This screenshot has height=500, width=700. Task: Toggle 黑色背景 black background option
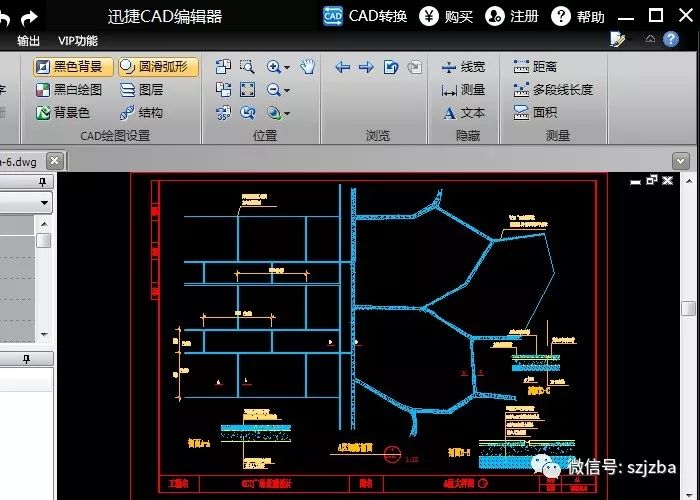tap(69, 67)
